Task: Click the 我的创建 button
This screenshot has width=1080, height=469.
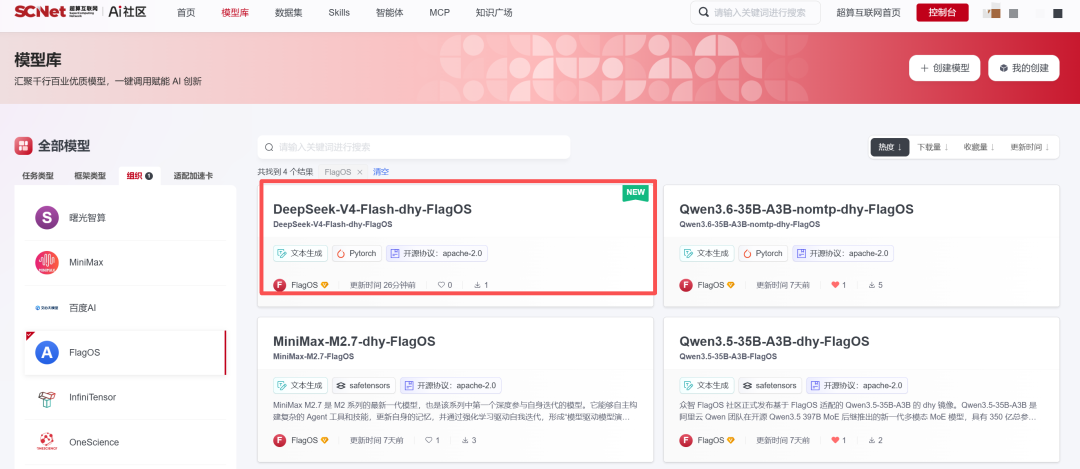Action: 1024,68
